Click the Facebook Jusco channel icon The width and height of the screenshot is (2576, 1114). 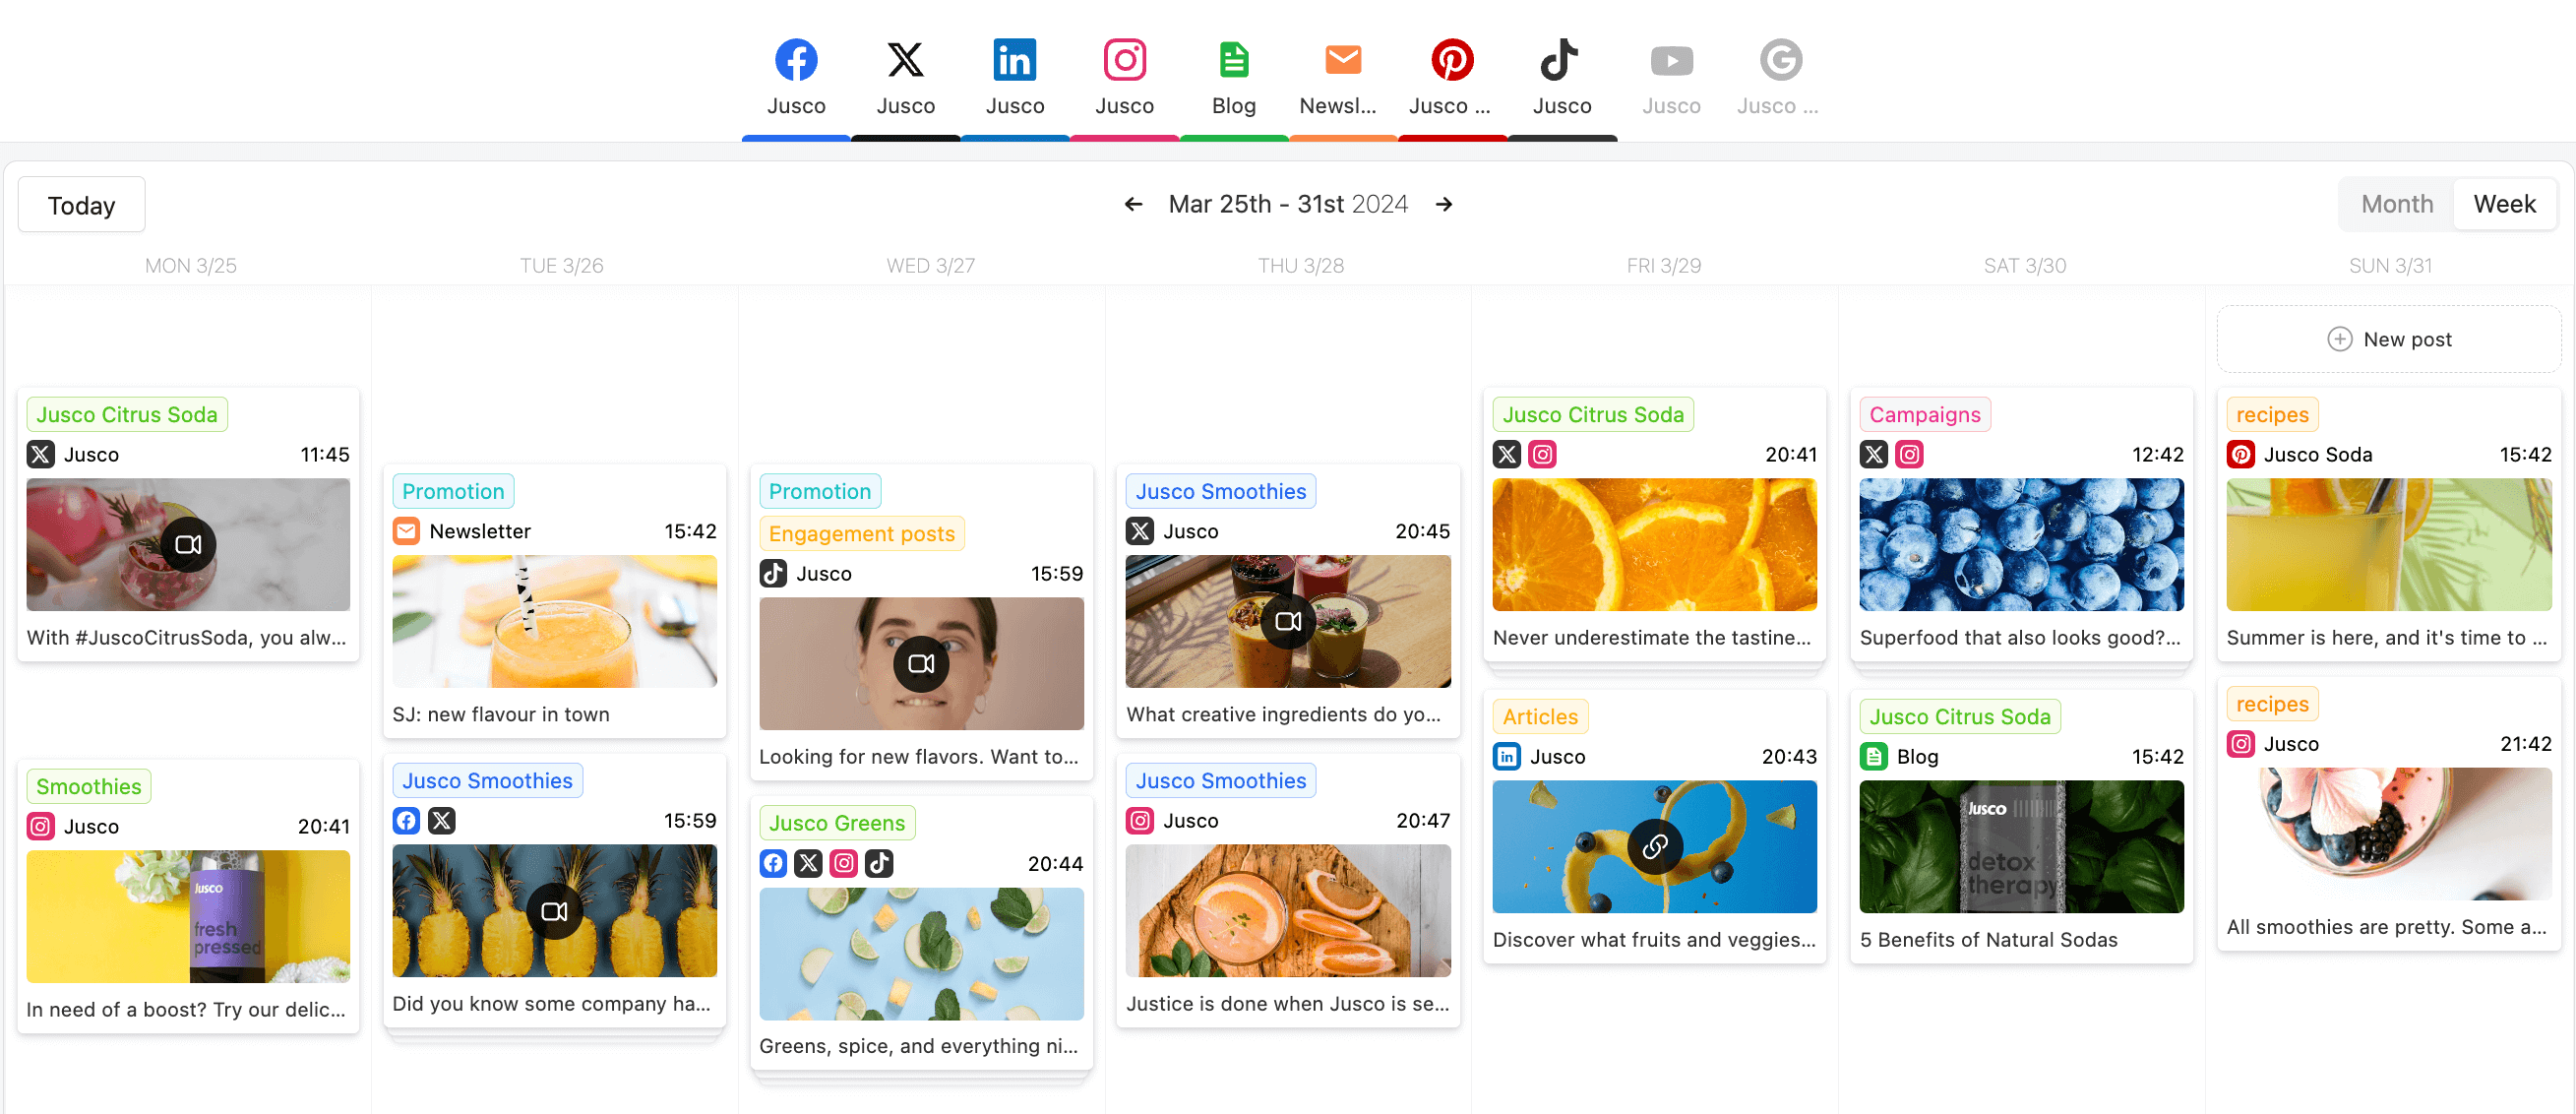click(x=795, y=59)
